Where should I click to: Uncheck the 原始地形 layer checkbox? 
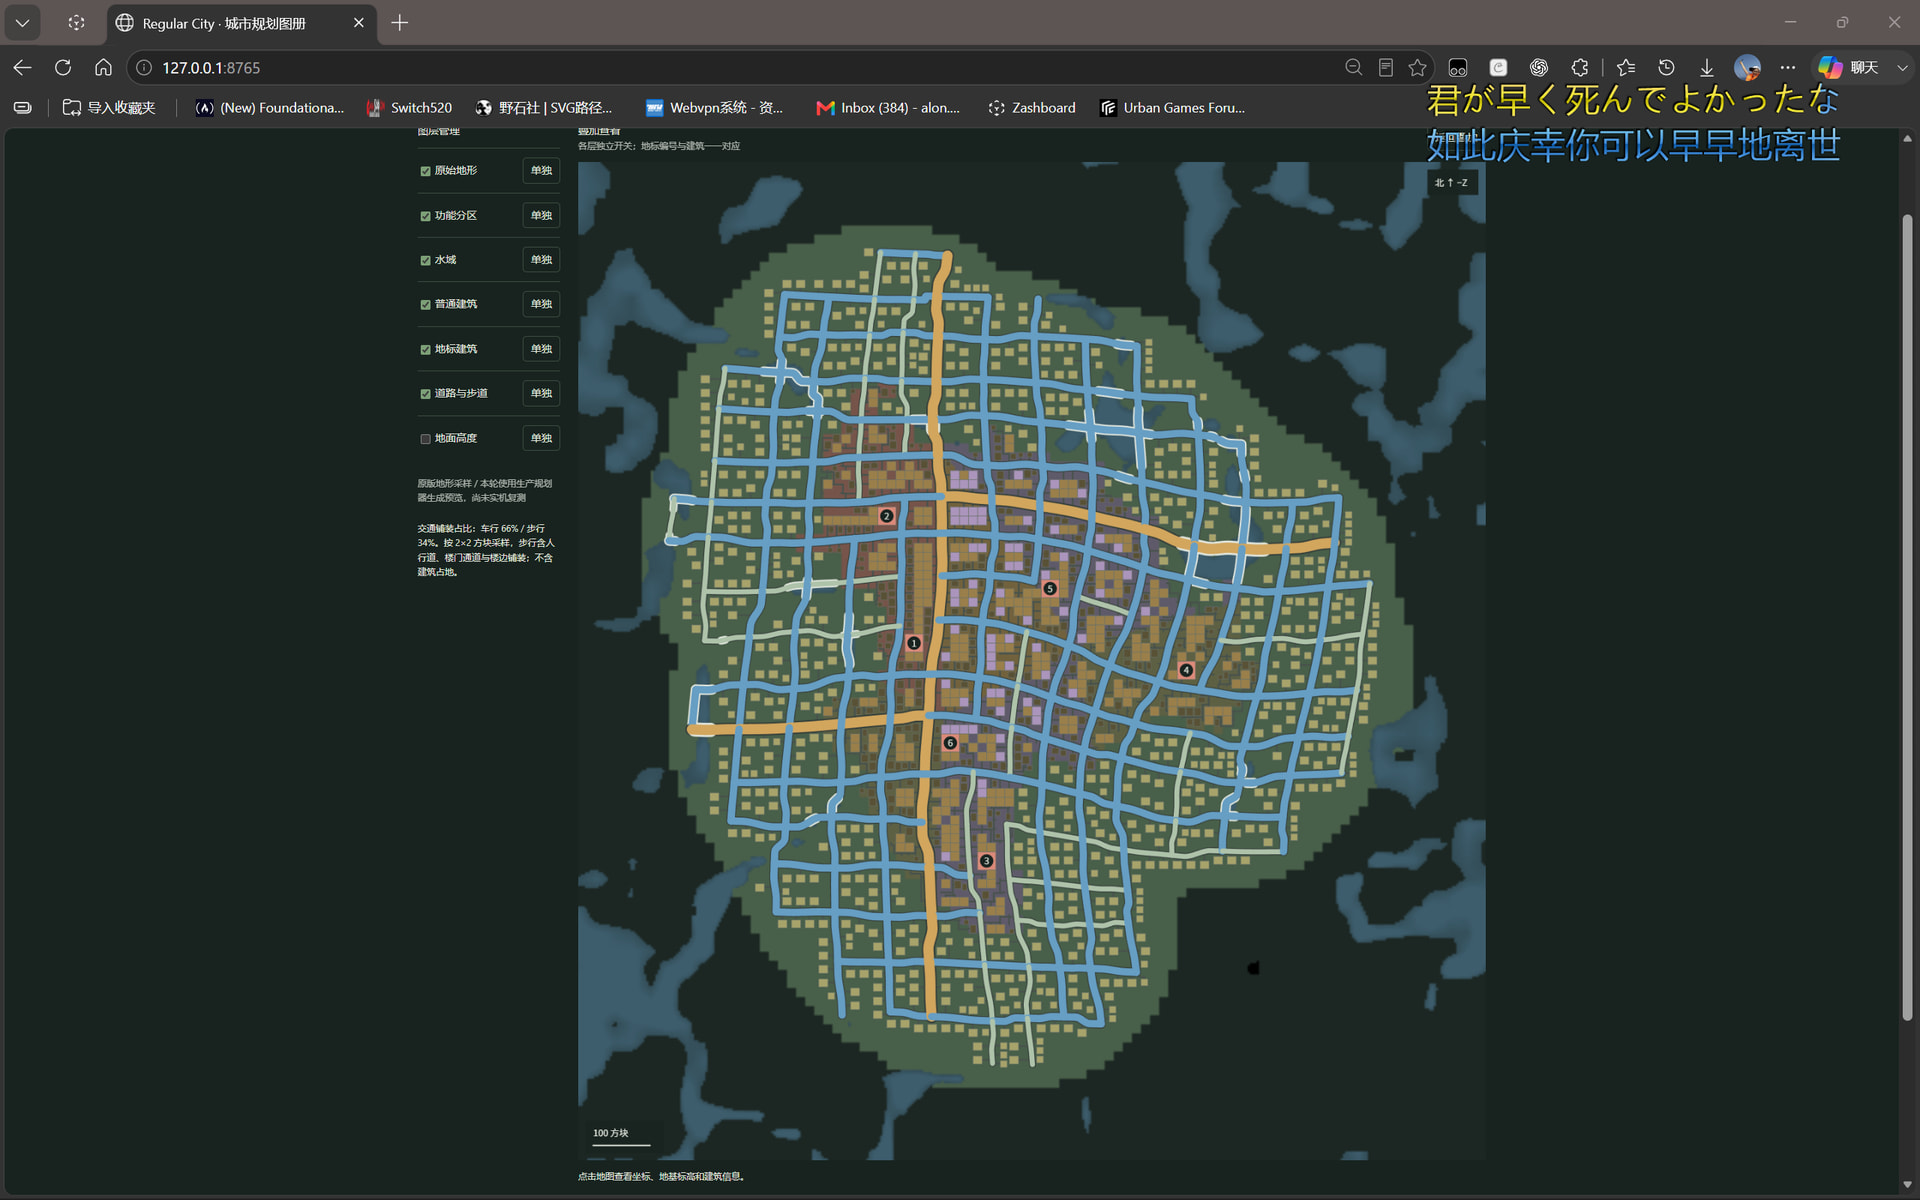(425, 171)
